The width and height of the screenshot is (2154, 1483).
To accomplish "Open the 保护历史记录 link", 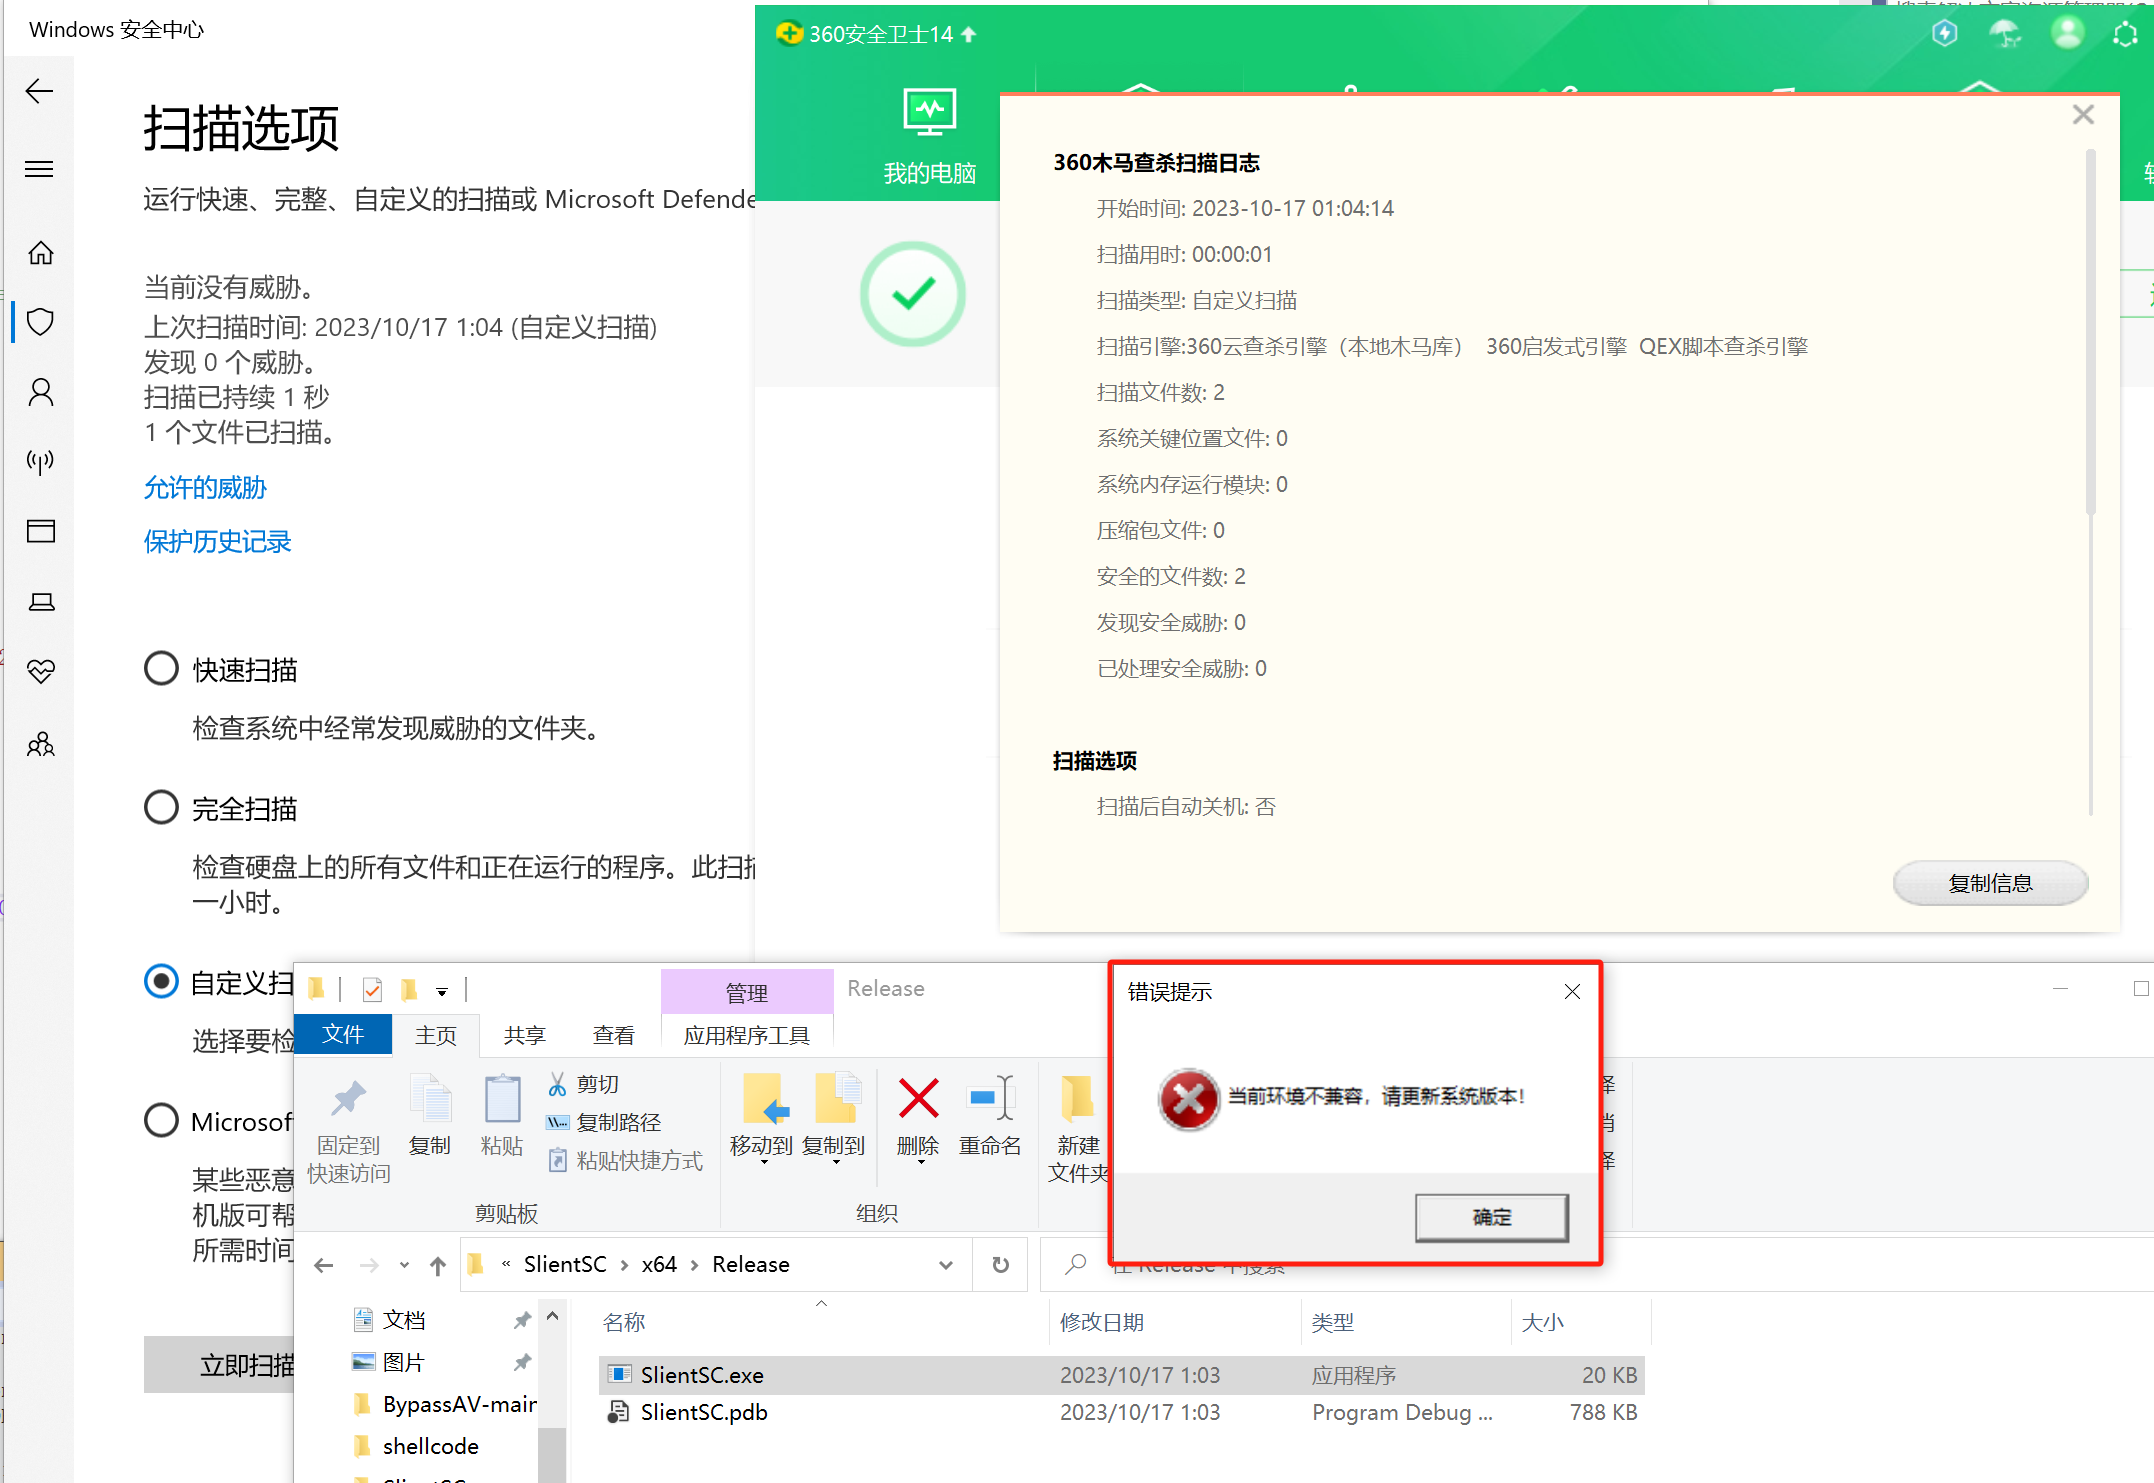I will pyautogui.click(x=217, y=542).
